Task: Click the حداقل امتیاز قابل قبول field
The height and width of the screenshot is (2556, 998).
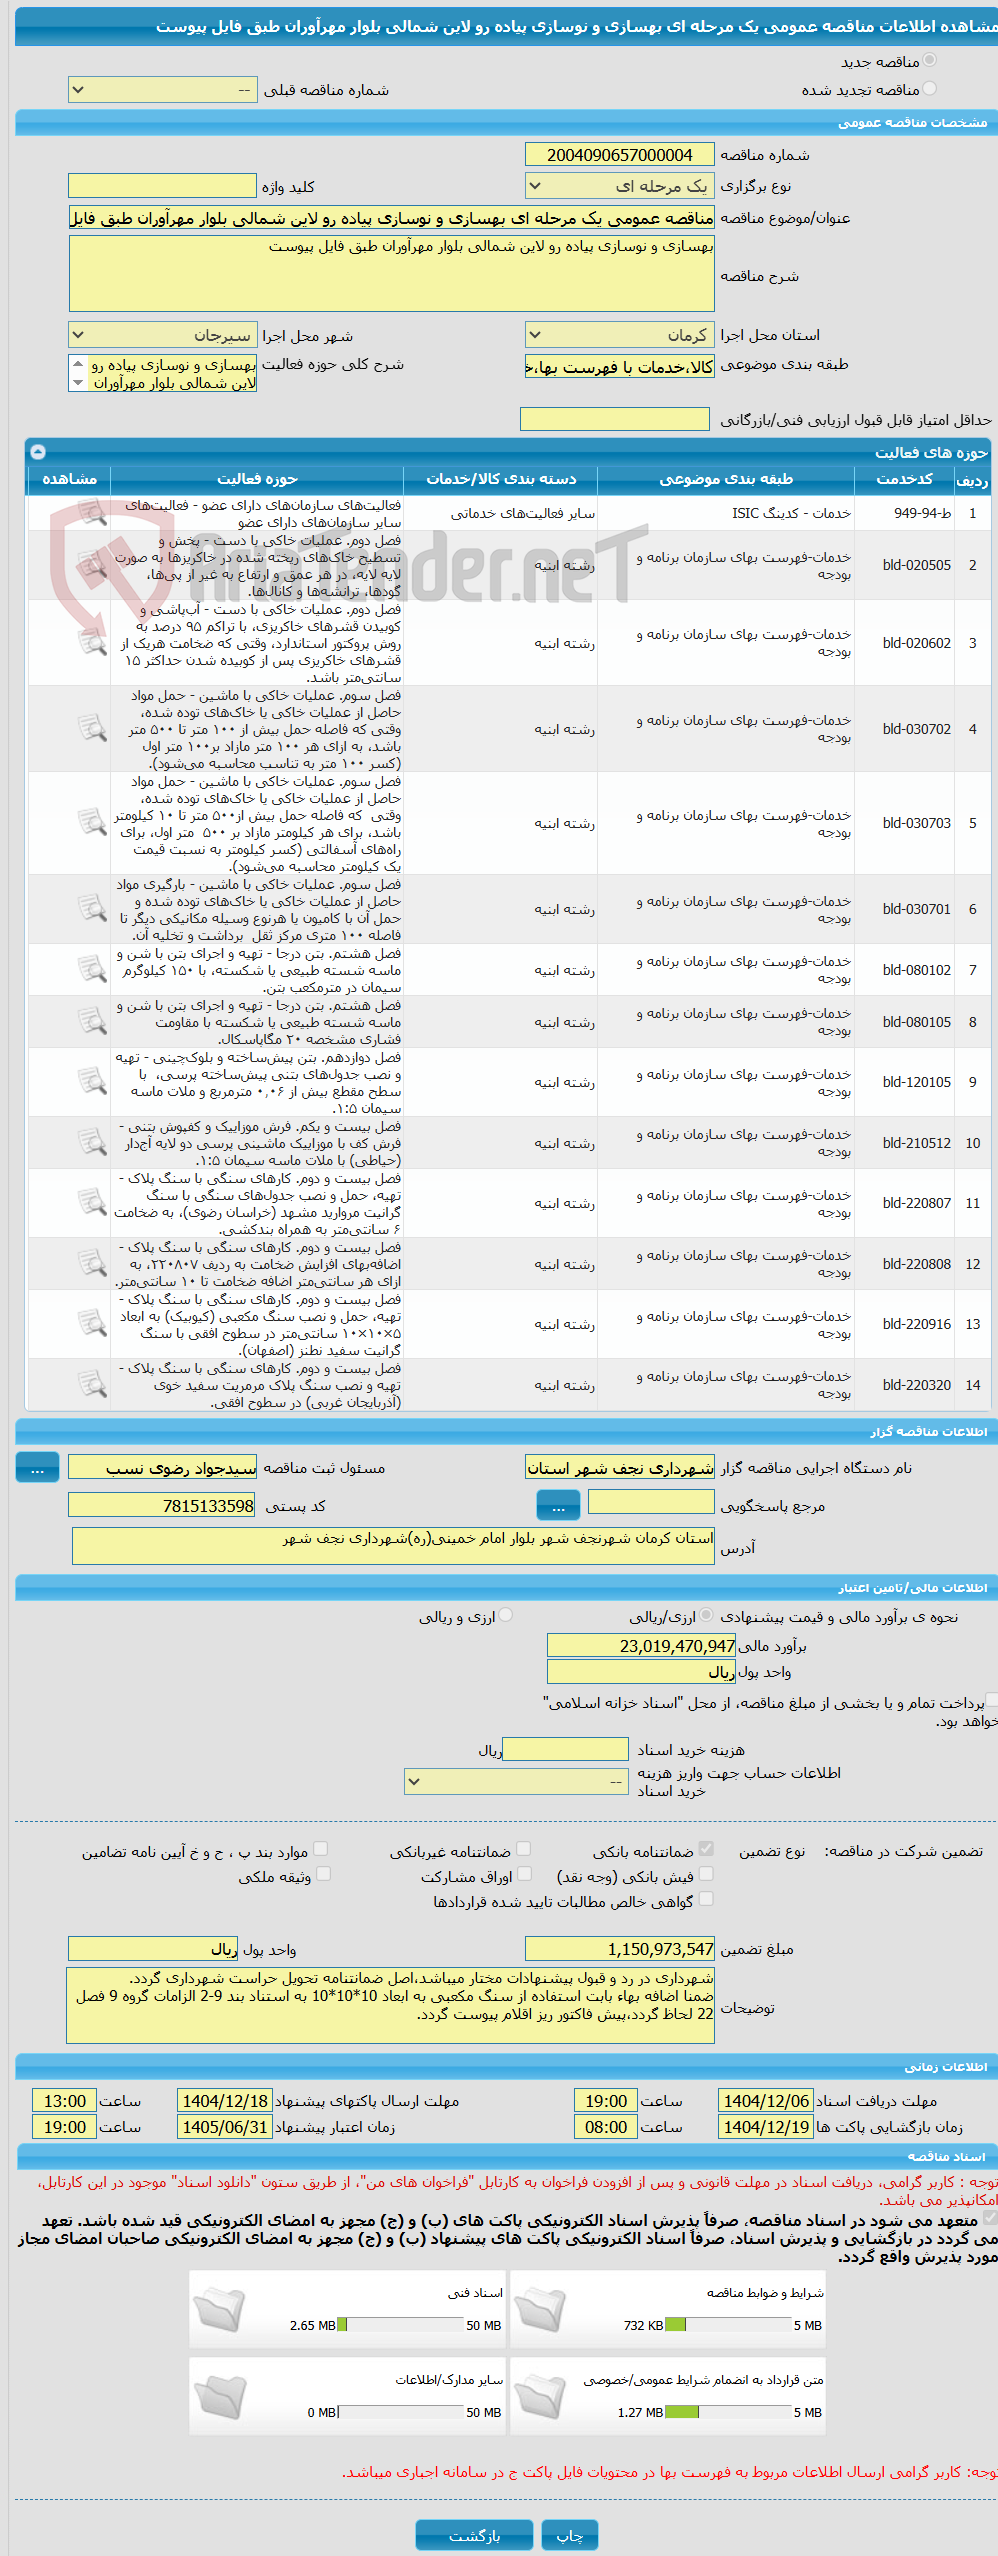Action: click(x=615, y=419)
